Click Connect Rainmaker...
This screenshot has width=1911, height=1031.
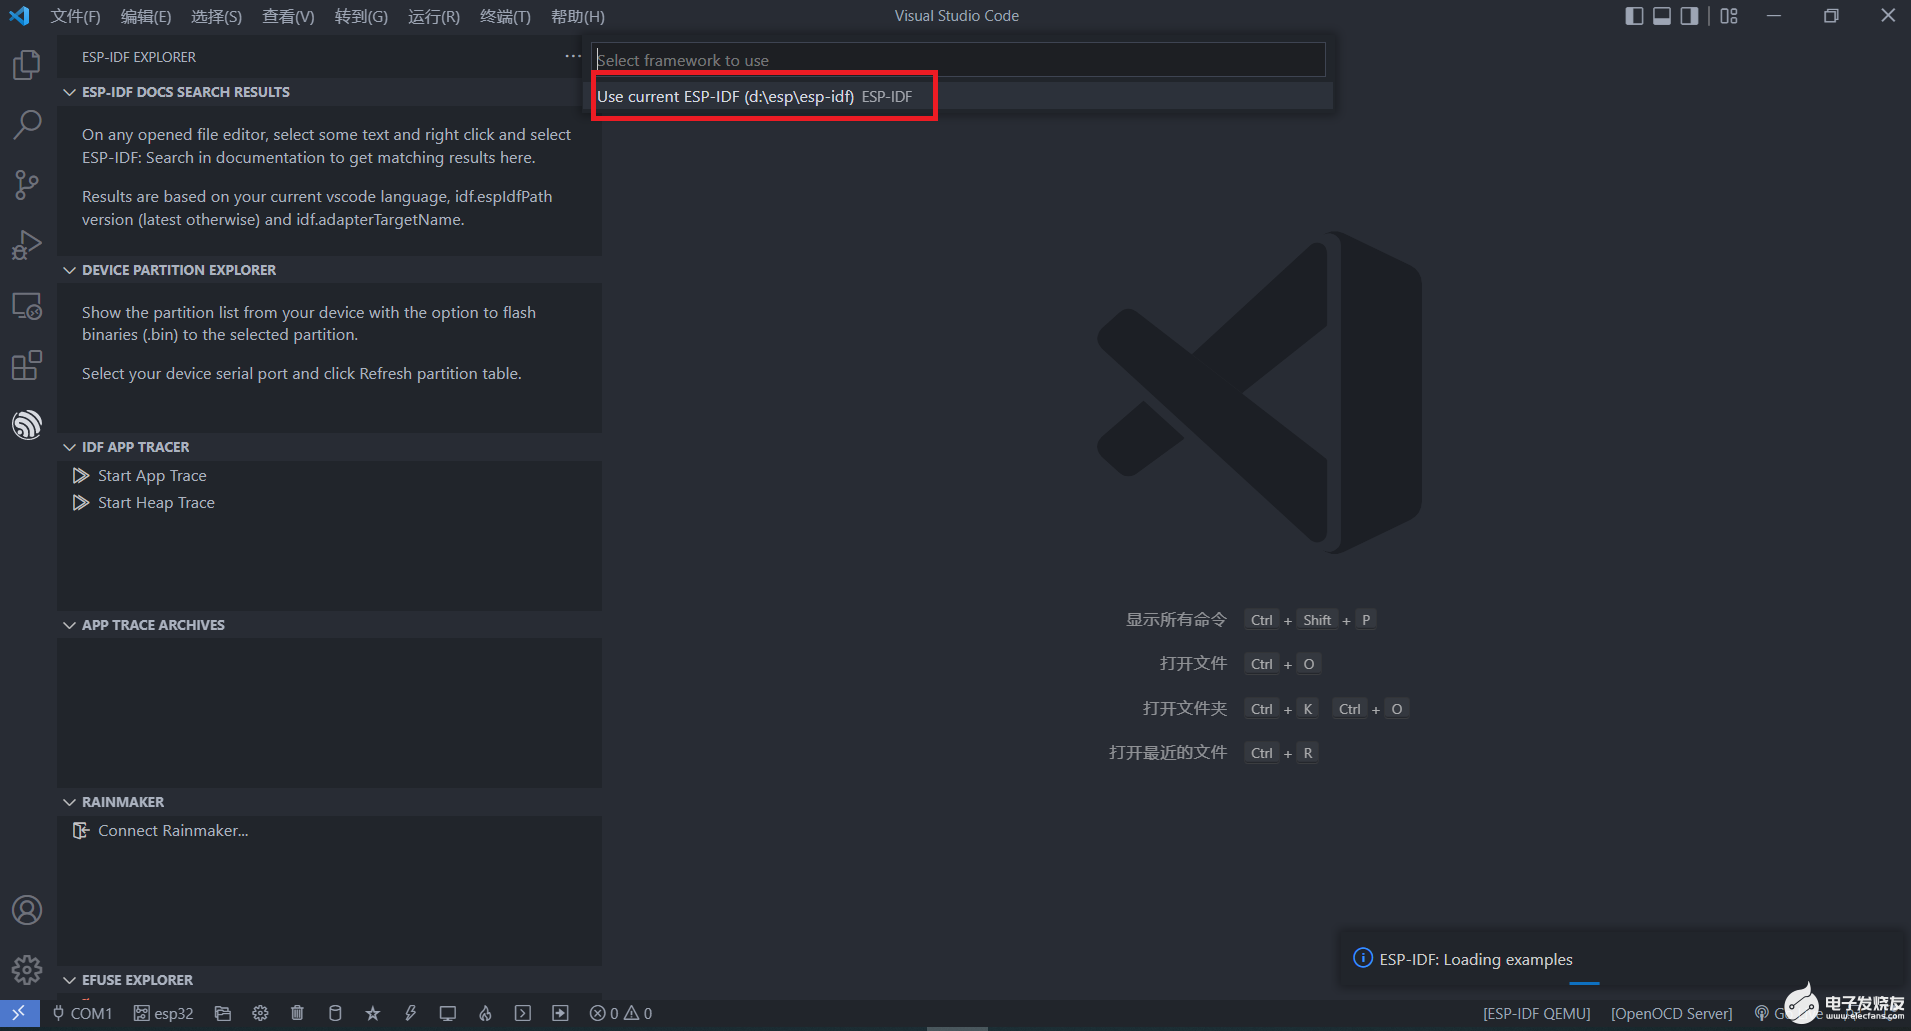coord(173,831)
